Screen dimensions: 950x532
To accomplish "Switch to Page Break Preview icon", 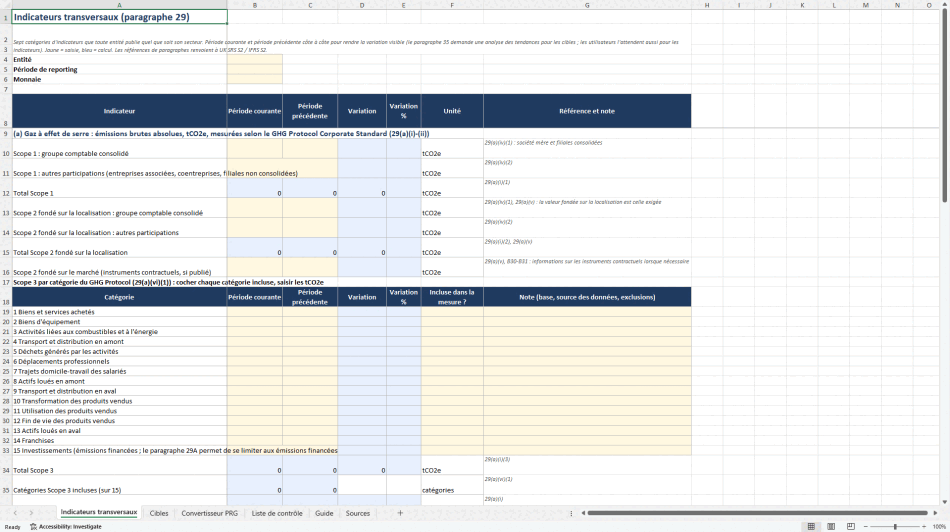I will pos(851,527).
